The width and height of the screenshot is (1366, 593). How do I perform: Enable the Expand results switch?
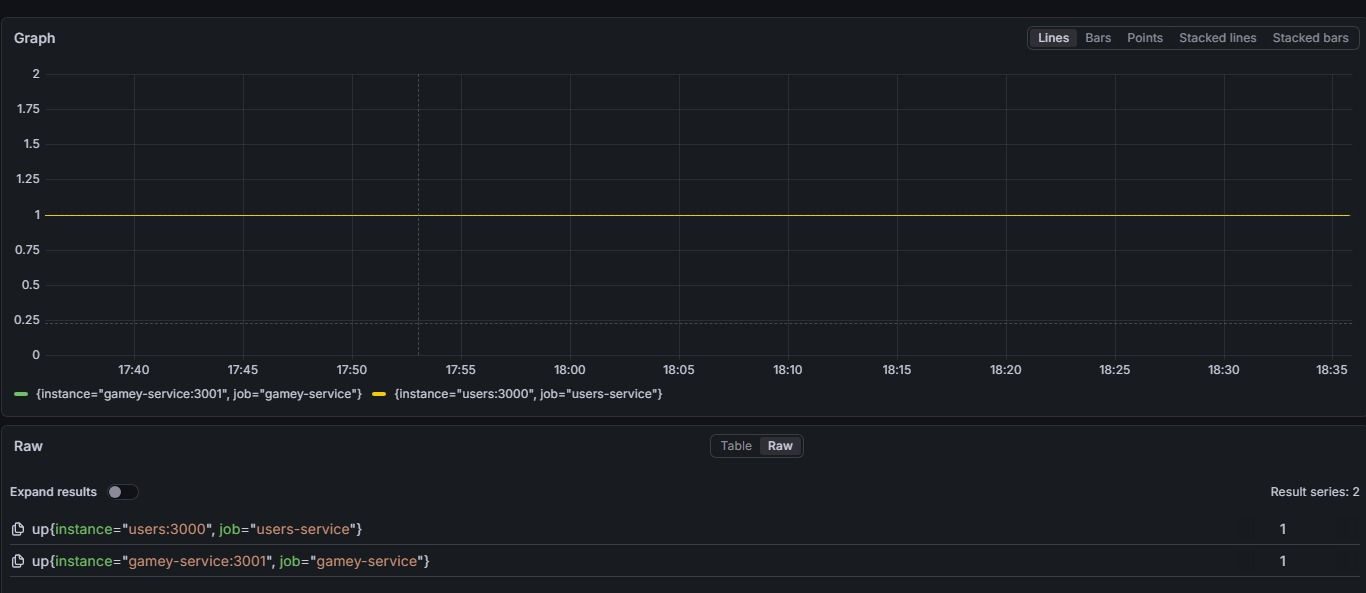tap(123, 492)
